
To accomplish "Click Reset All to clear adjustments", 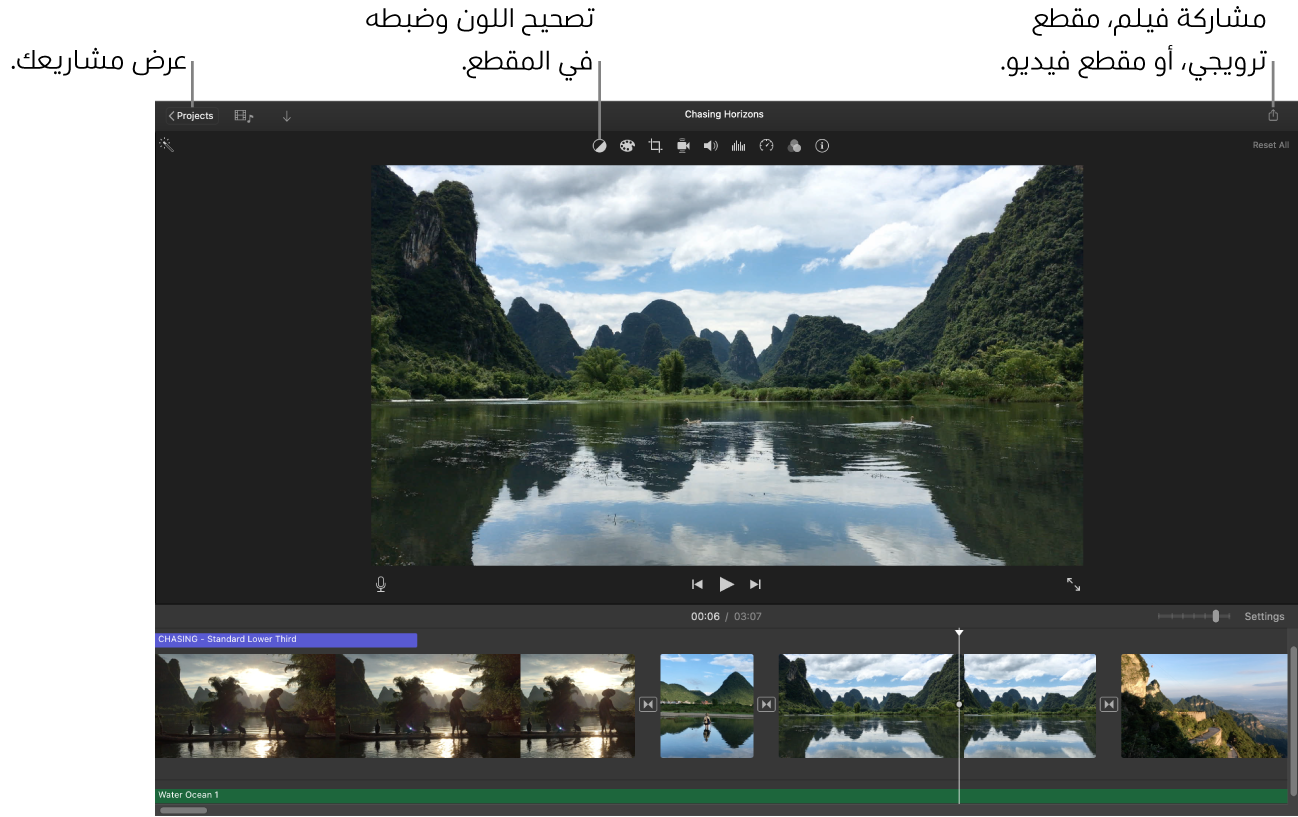I will point(1270,145).
